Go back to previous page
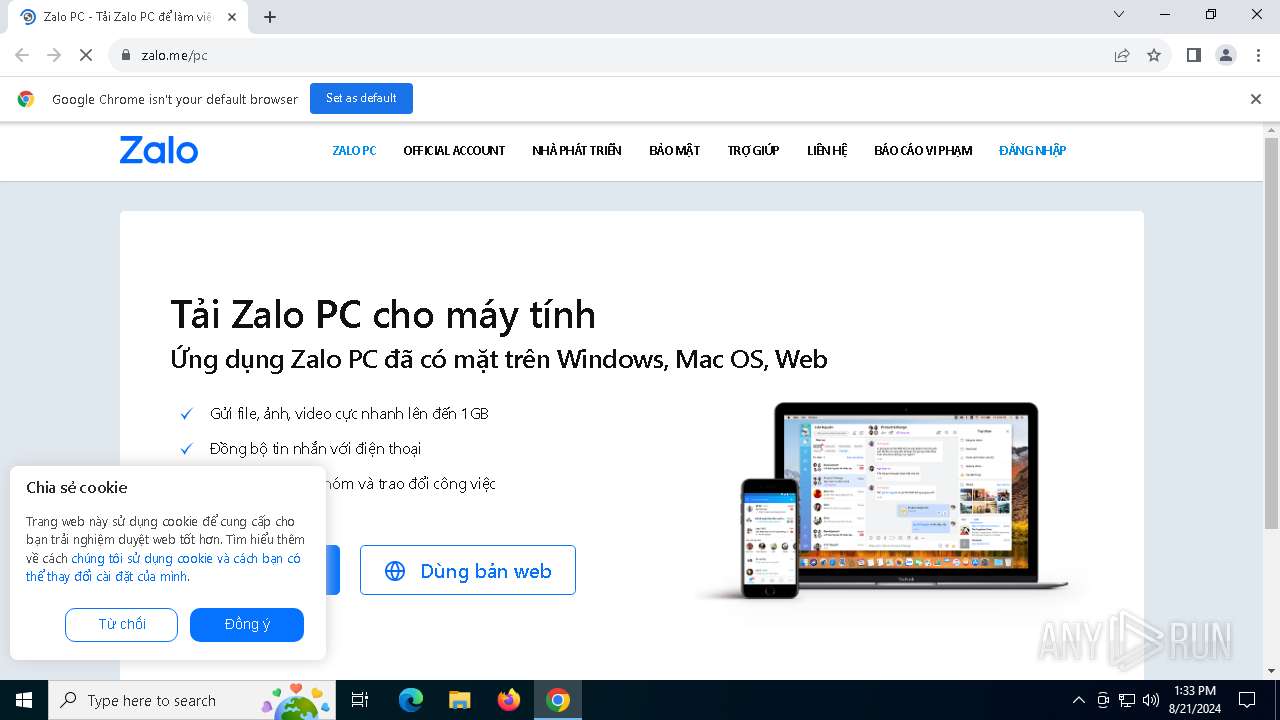 (x=22, y=55)
